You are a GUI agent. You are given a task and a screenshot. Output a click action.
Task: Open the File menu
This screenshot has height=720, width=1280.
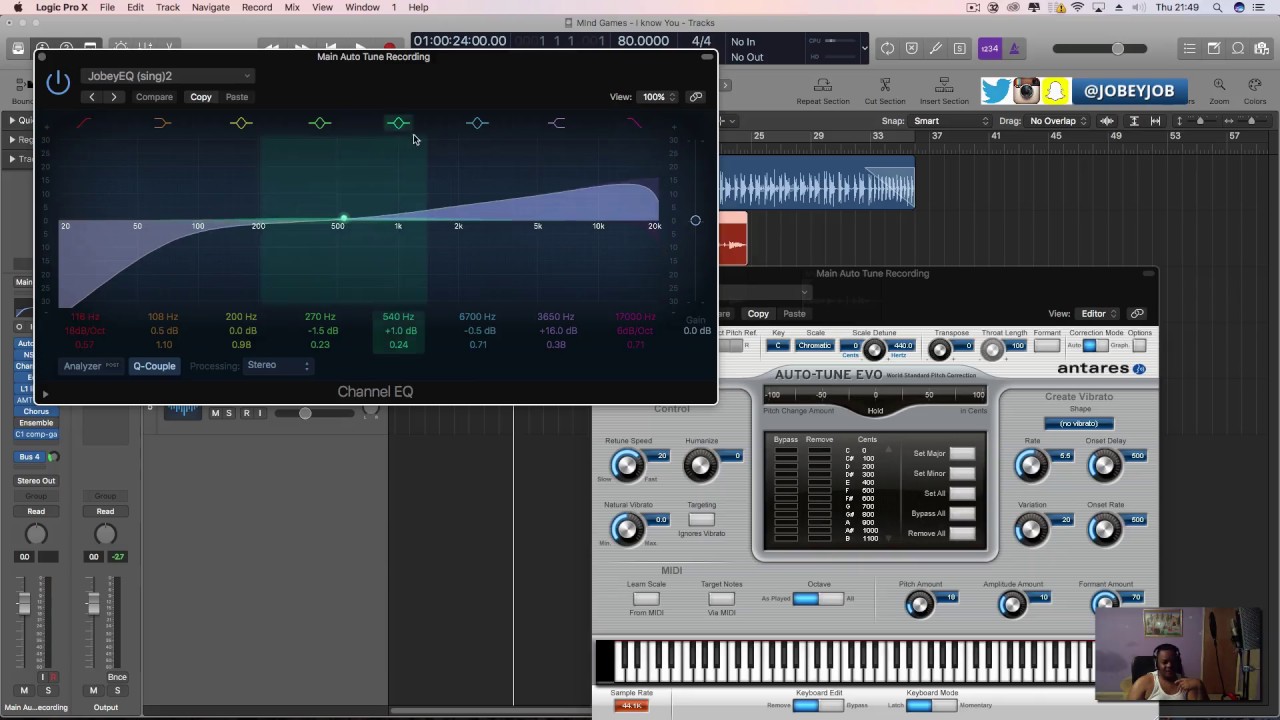click(107, 7)
